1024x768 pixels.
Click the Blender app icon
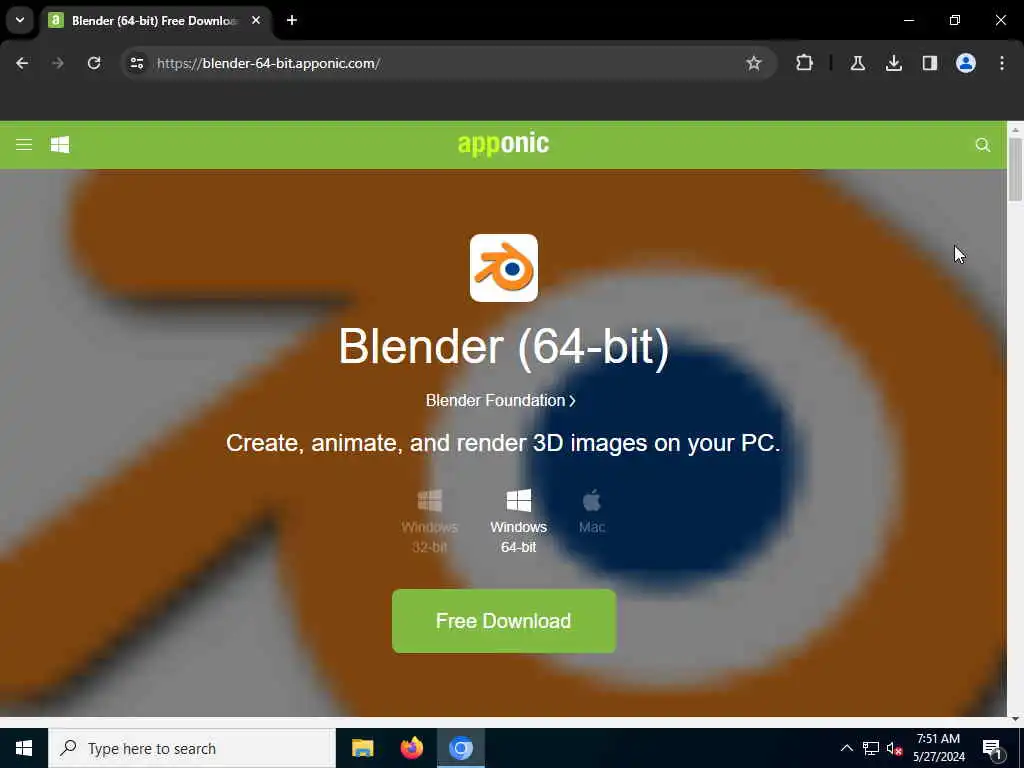pos(504,268)
